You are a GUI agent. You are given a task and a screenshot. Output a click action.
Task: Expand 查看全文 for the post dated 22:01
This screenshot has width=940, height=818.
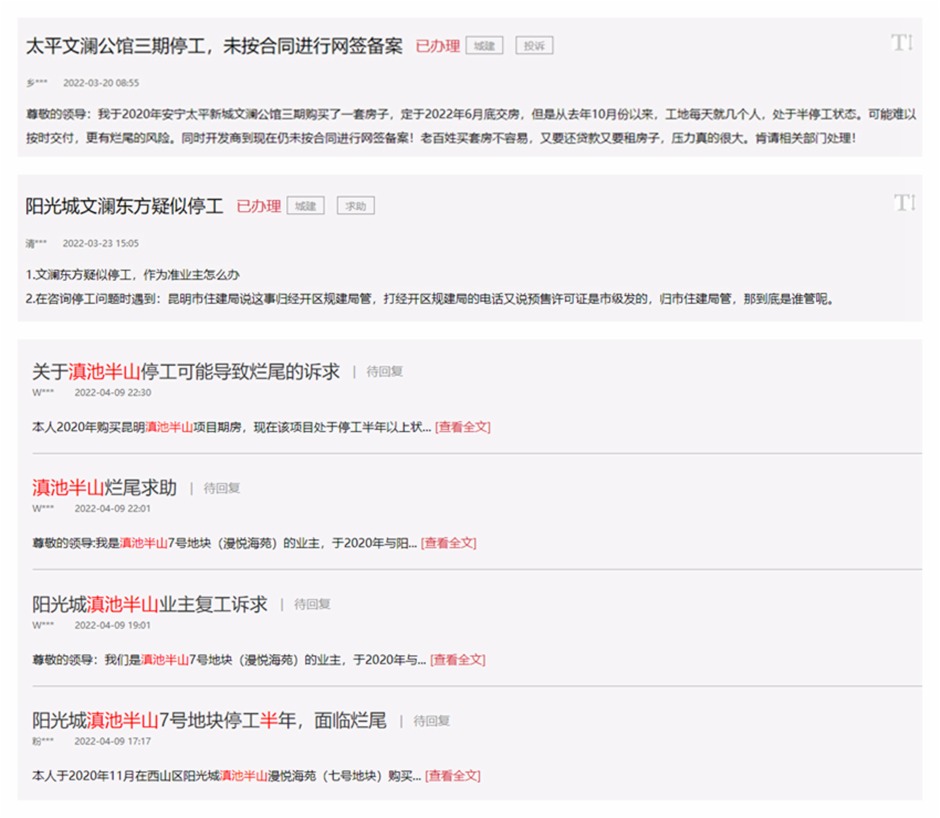click(x=448, y=543)
